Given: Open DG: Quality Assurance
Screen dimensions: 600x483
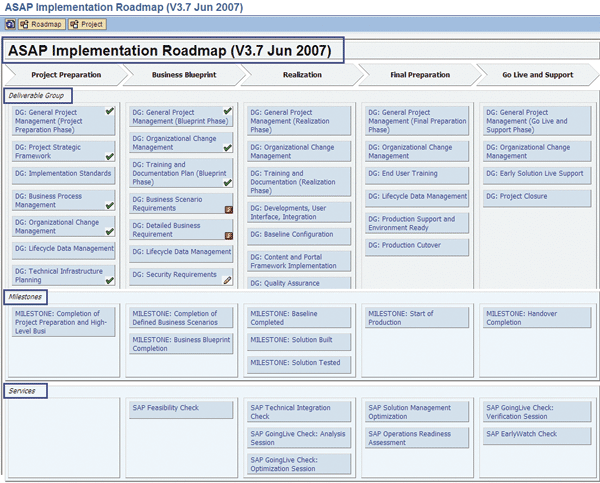Looking at the screenshot, I should pyautogui.click(x=299, y=283).
